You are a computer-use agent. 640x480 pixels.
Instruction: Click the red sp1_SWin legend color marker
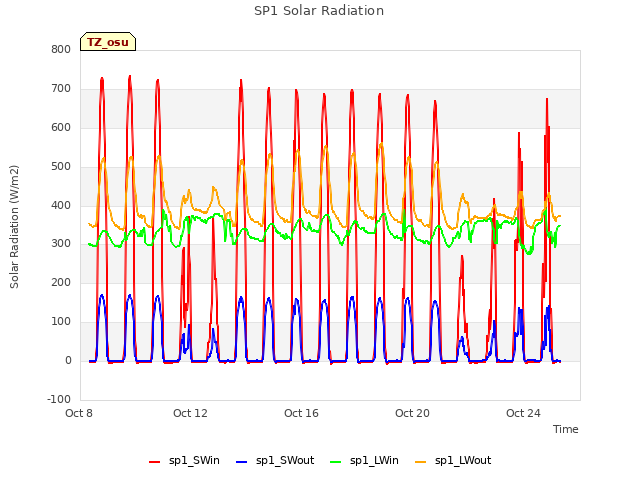pos(155,462)
